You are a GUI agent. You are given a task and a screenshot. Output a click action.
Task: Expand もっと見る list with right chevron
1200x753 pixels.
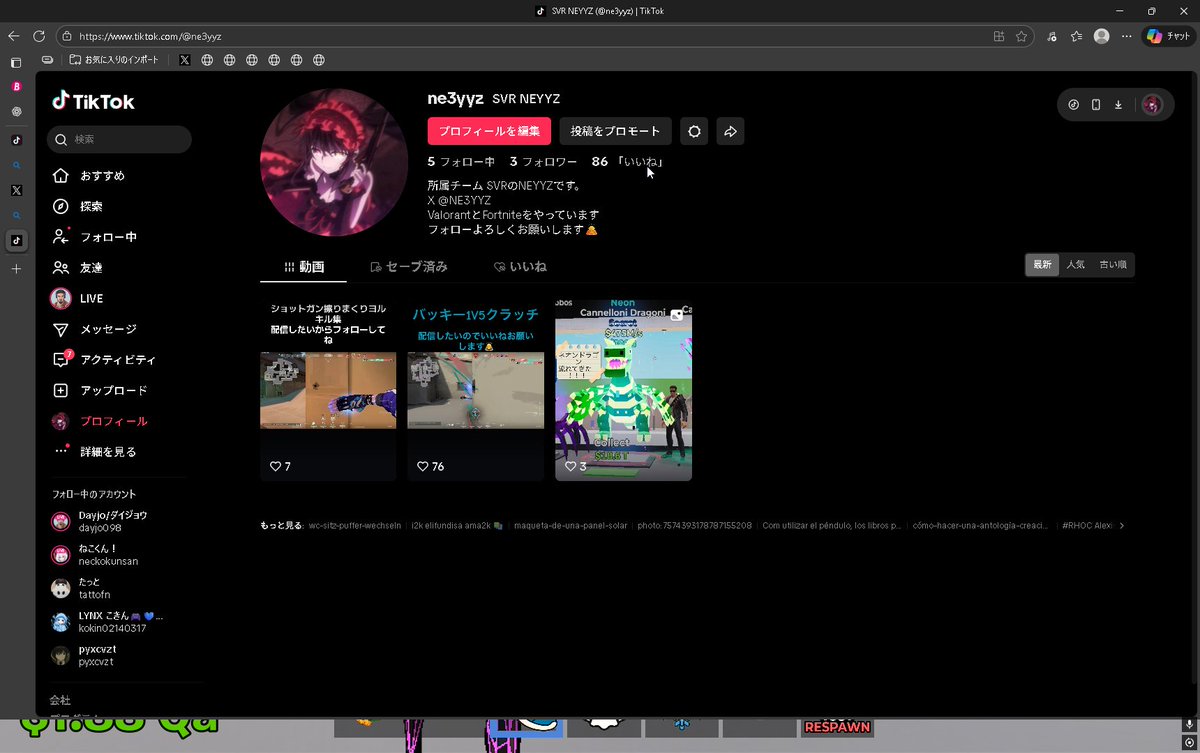coord(1121,525)
